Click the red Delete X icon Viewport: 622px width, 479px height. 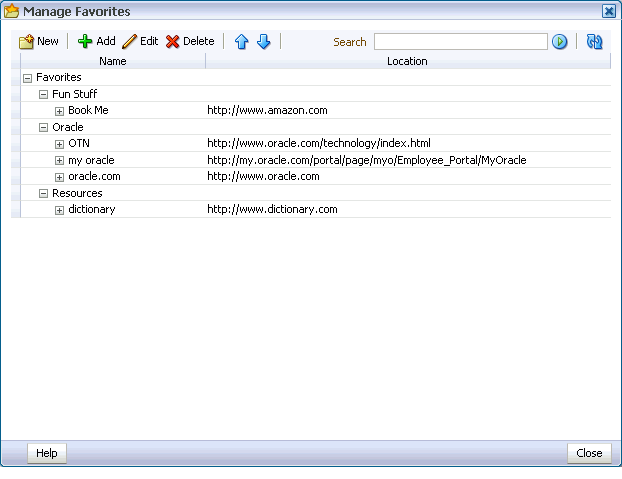[x=173, y=41]
